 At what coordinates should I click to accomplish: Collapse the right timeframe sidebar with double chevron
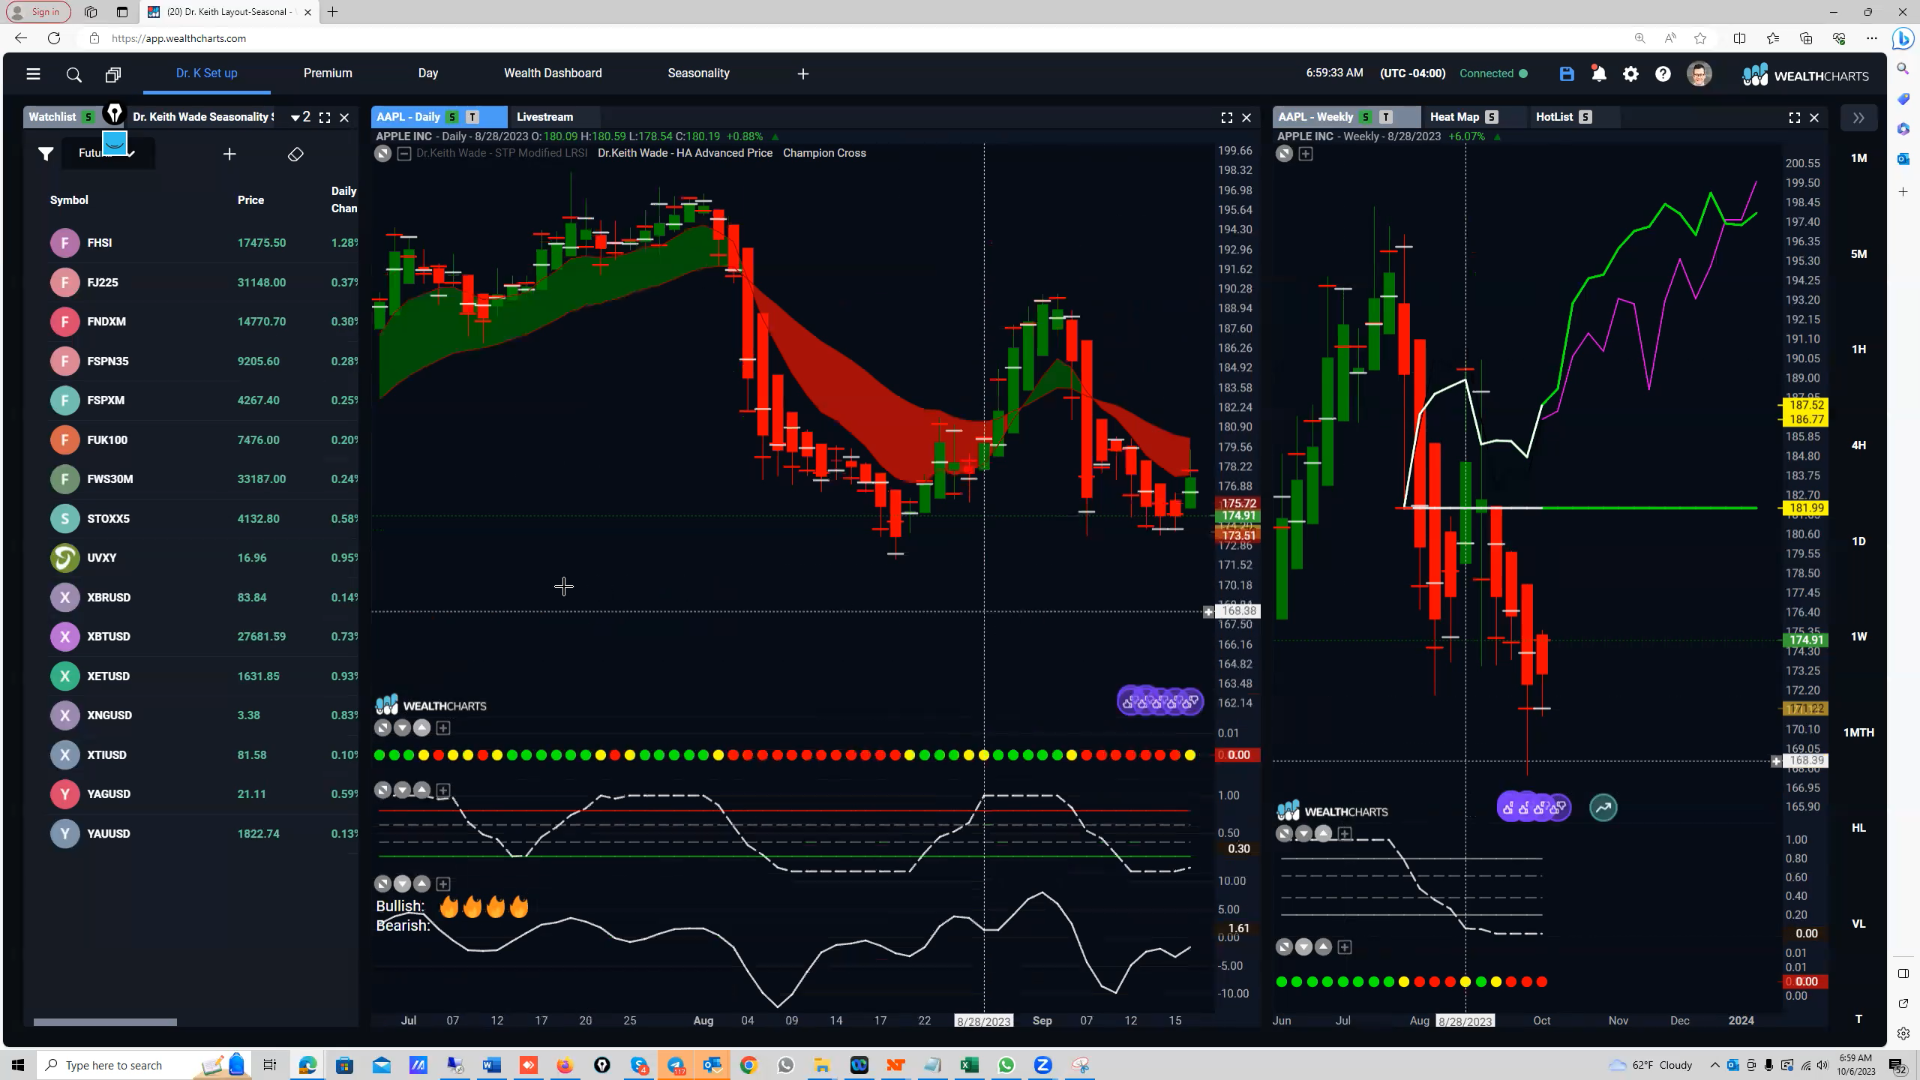click(1858, 118)
